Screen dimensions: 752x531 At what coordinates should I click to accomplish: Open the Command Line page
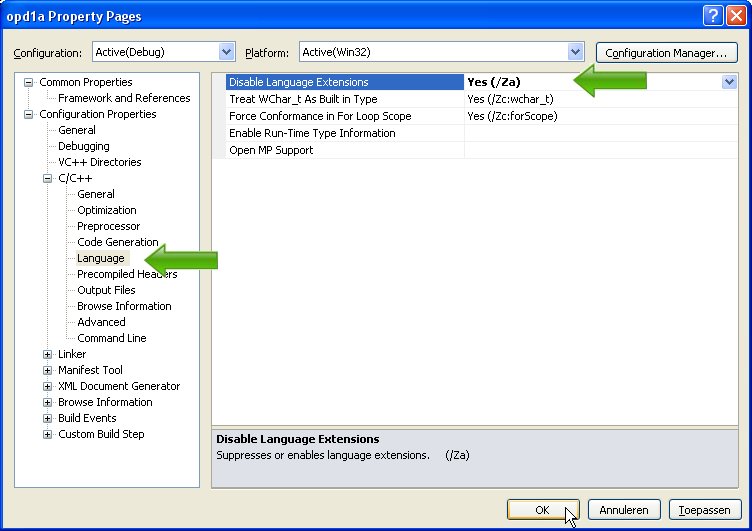click(111, 338)
